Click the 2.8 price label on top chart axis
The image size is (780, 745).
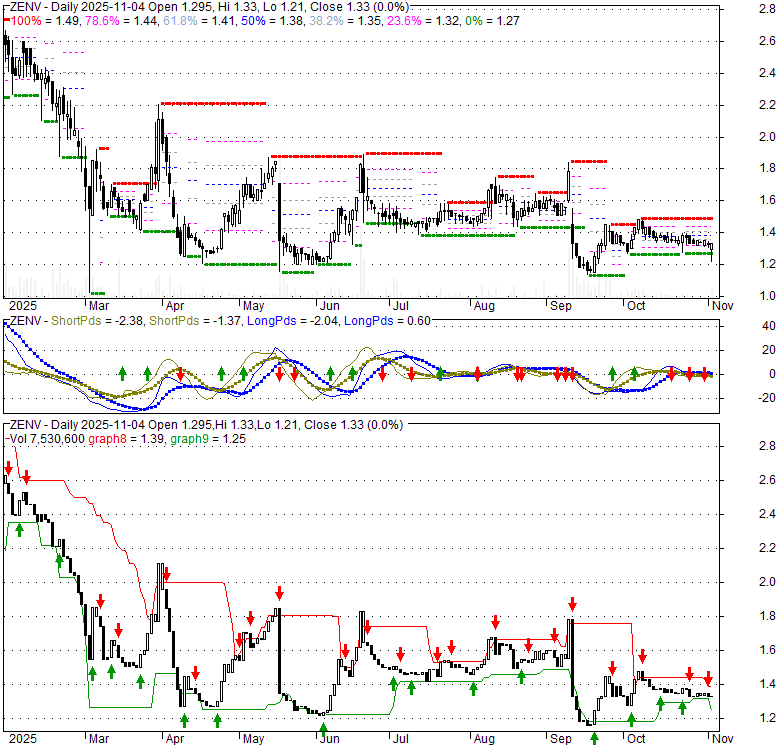(767, 8)
